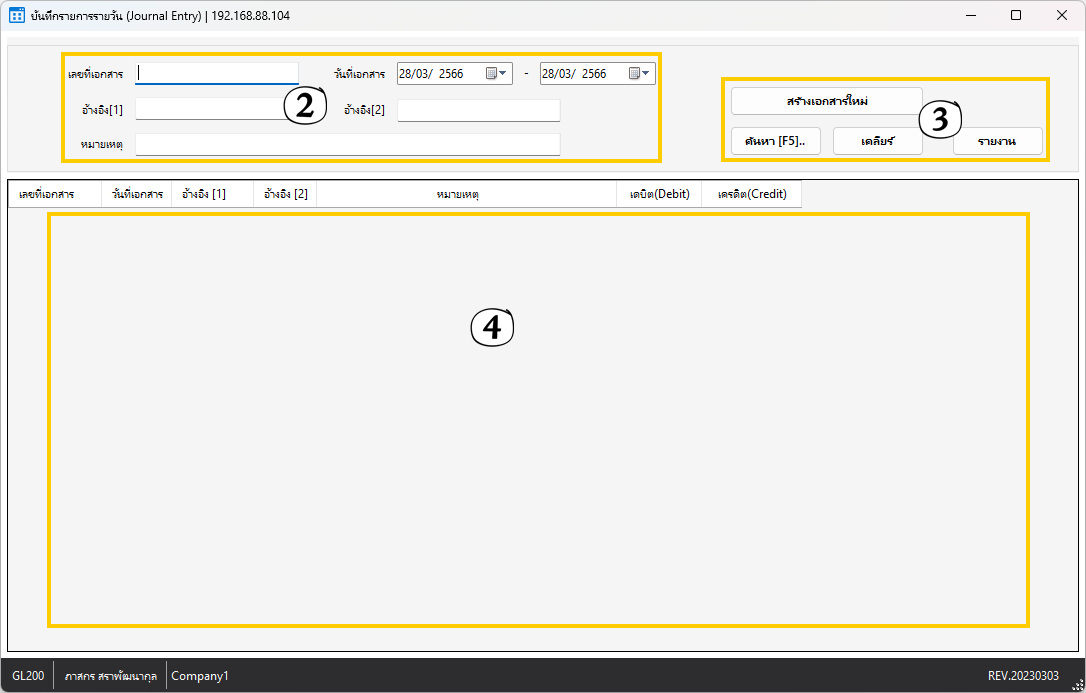
Task: Click the เคลียร์ clear button
Action: [x=877, y=141]
